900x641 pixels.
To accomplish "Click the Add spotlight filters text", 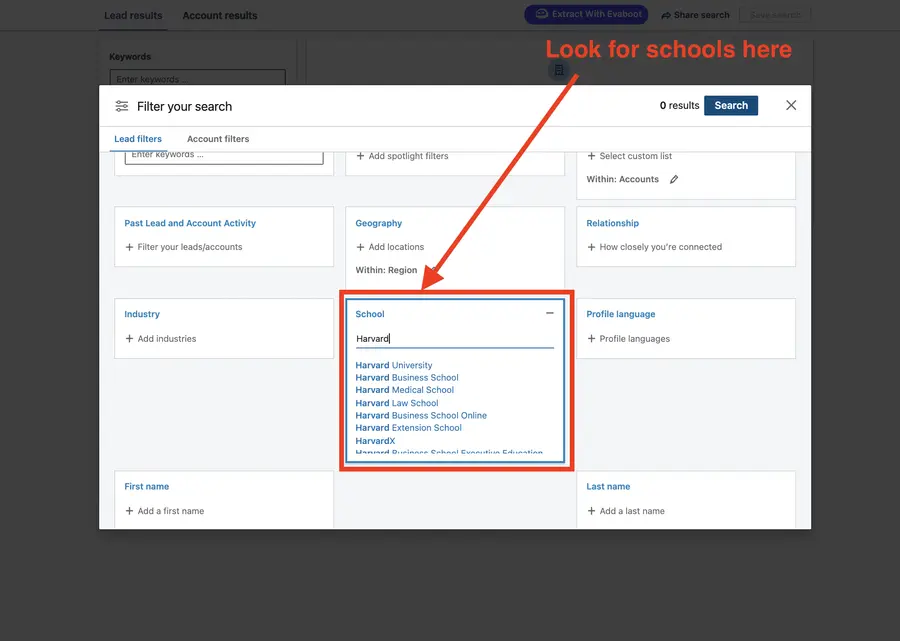I will [408, 156].
